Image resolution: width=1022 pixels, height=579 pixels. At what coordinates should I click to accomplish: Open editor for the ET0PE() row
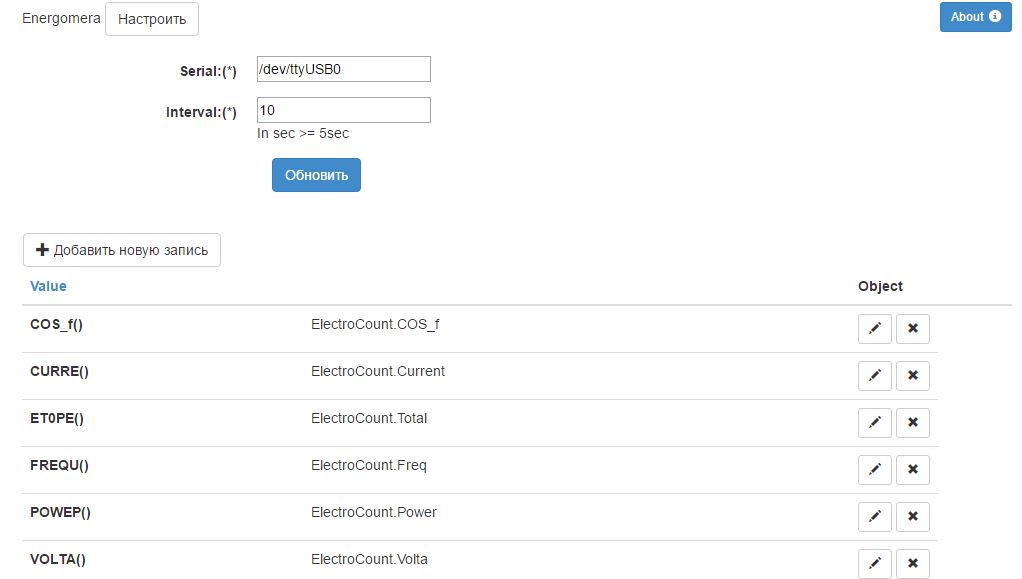coord(874,423)
